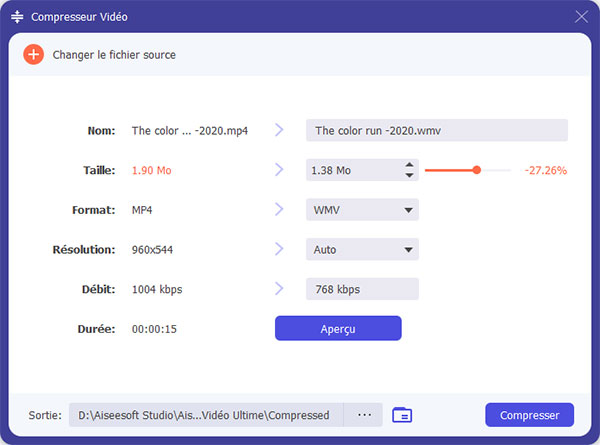Close the Compresseur Vidéo window
The image size is (600, 445).
click(581, 17)
